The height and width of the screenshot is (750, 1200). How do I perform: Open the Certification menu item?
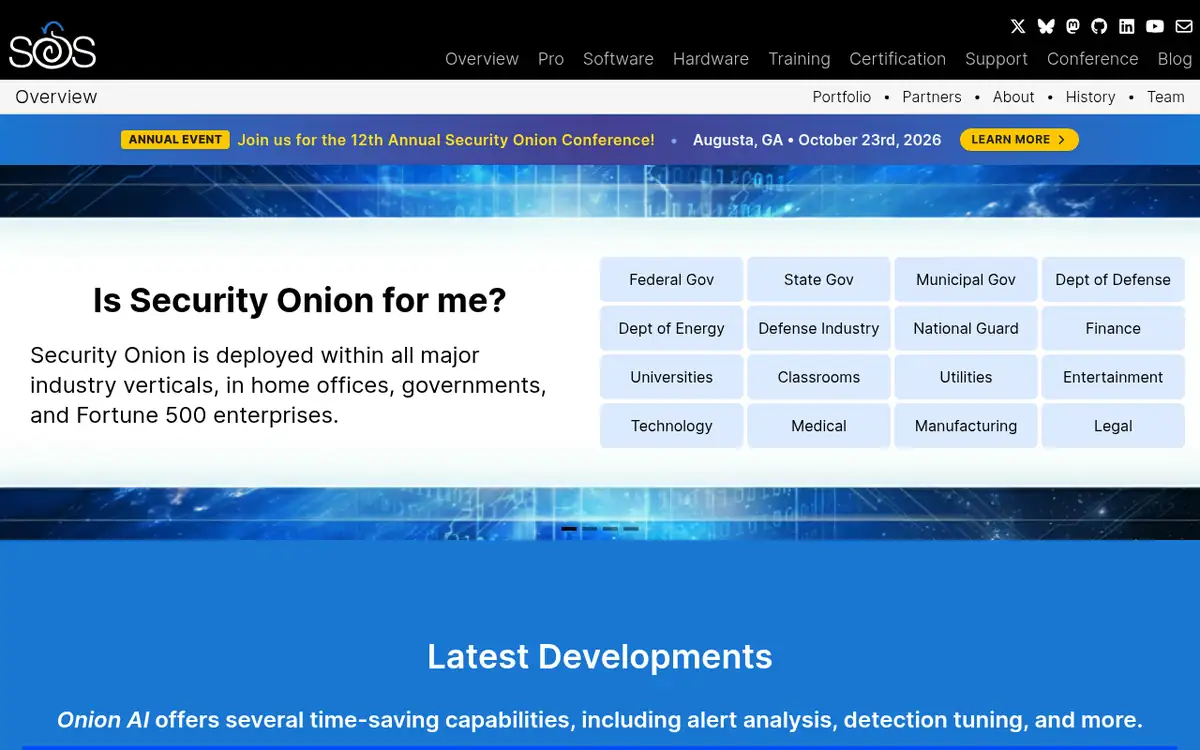point(898,59)
